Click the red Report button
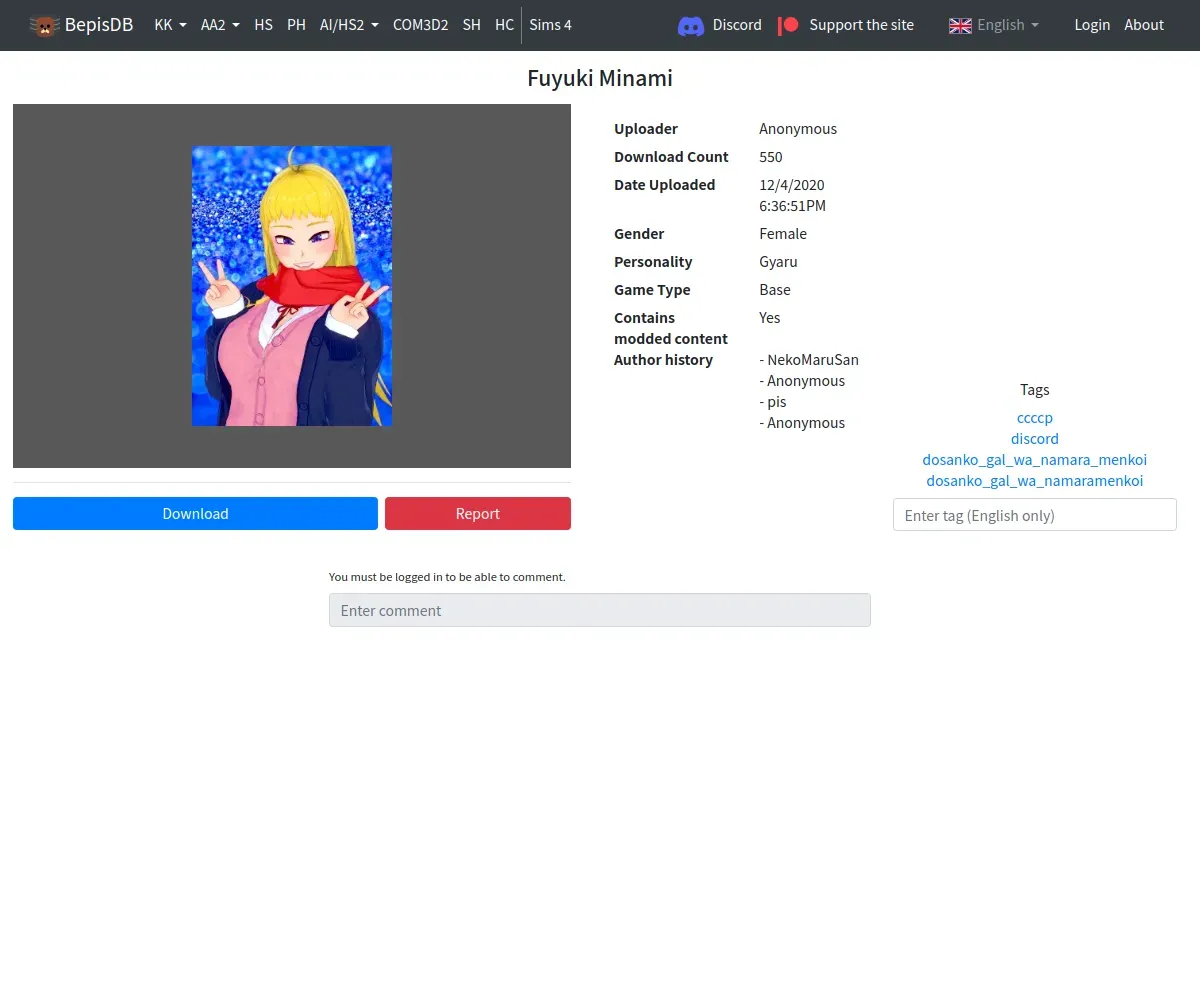Screen dimensions: 1200x1000 click(478, 513)
